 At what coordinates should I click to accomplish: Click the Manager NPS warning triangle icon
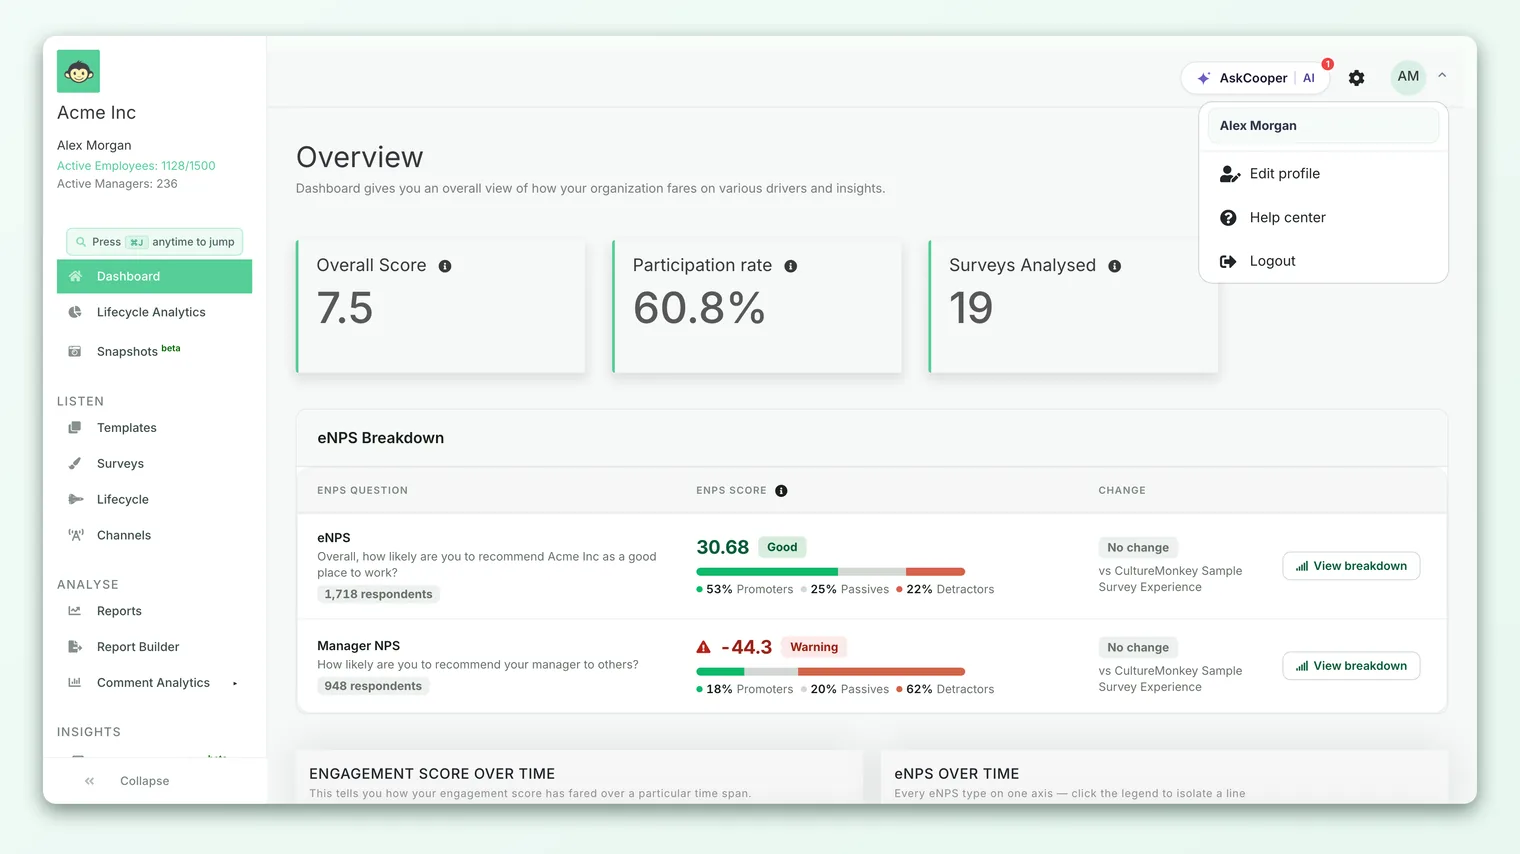point(704,647)
